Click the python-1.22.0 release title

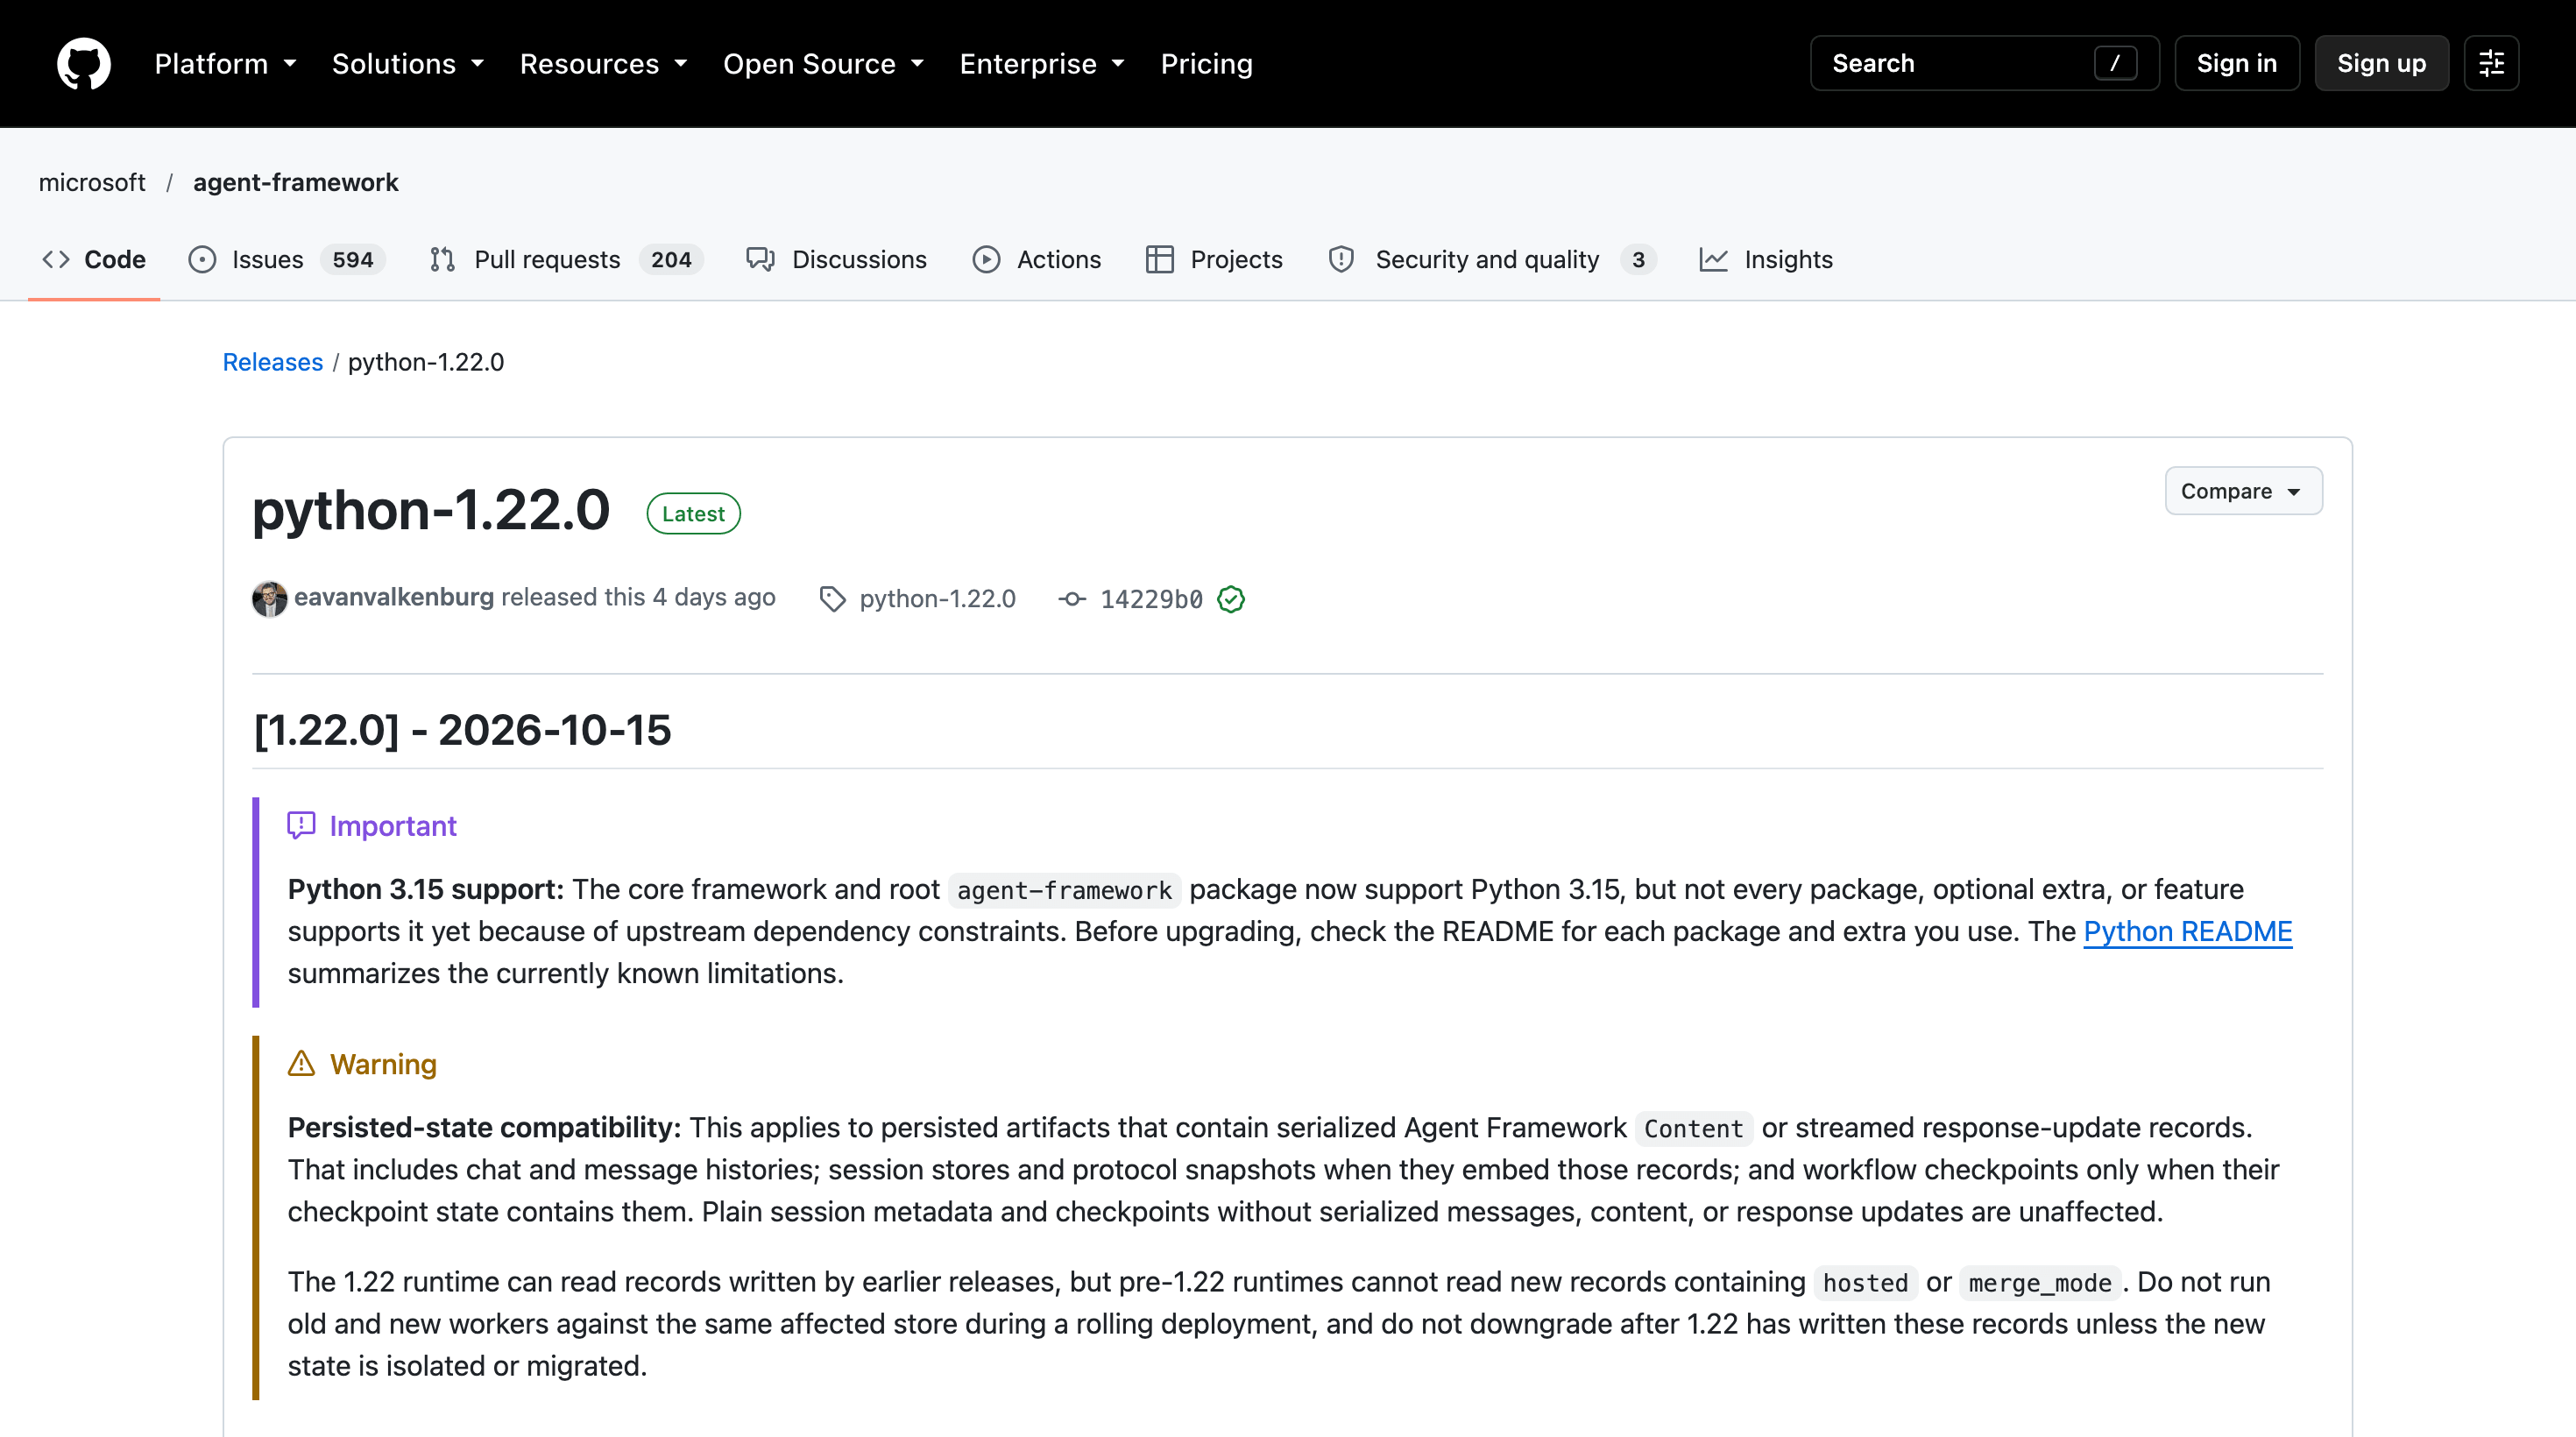(x=431, y=510)
